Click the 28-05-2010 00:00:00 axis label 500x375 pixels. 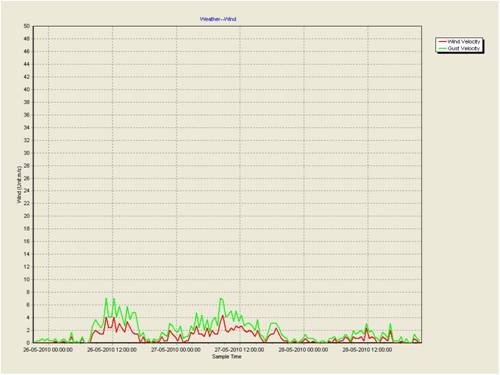(x=303, y=350)
